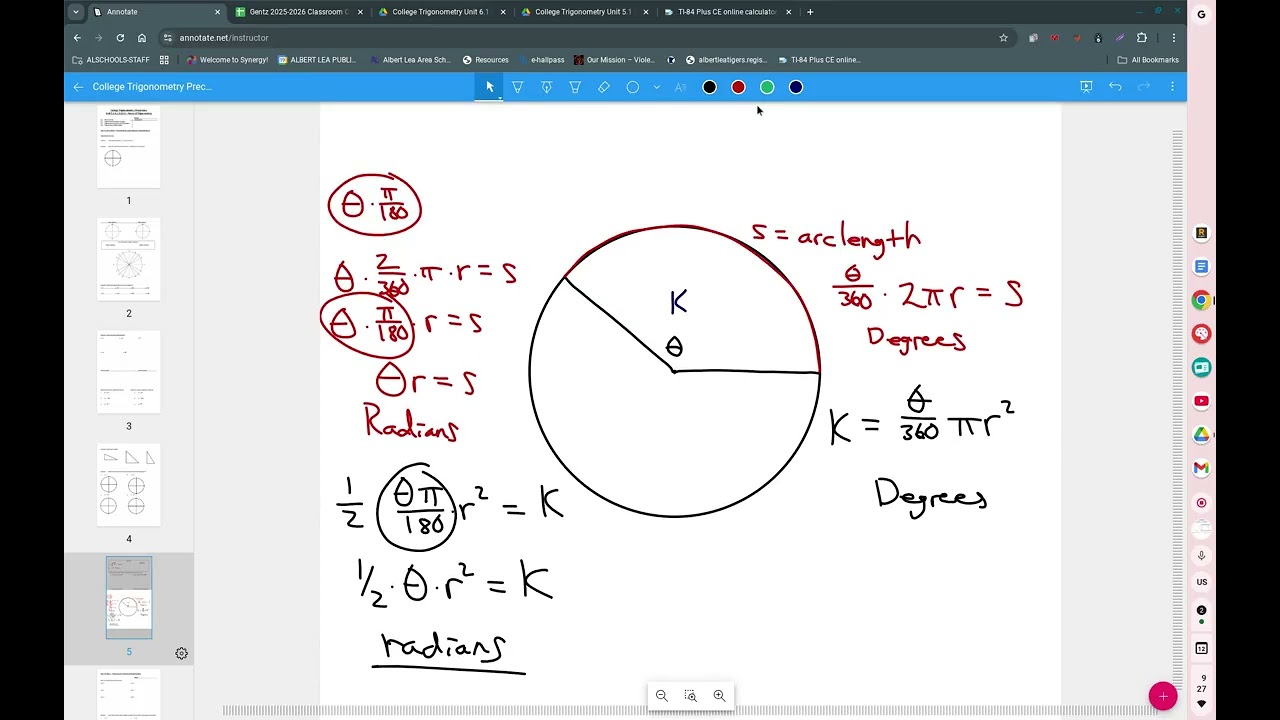Open Gmail from the shelf
Viewport: 1280px width, 720px height.
pyautogui.click(x=1202, y=468)
